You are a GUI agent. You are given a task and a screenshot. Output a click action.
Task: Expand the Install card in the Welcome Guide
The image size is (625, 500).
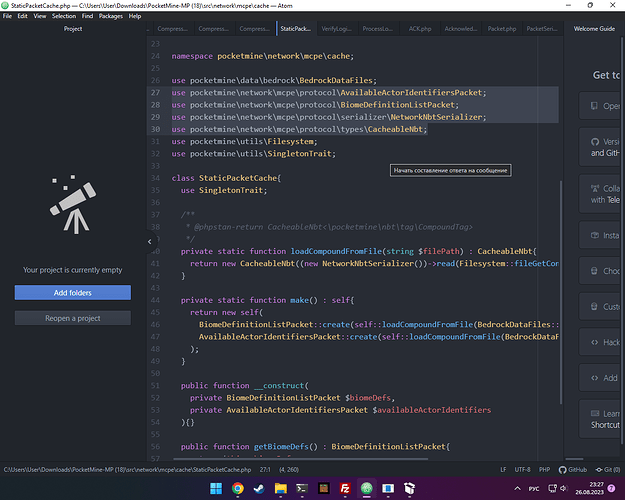coord(603,236)
